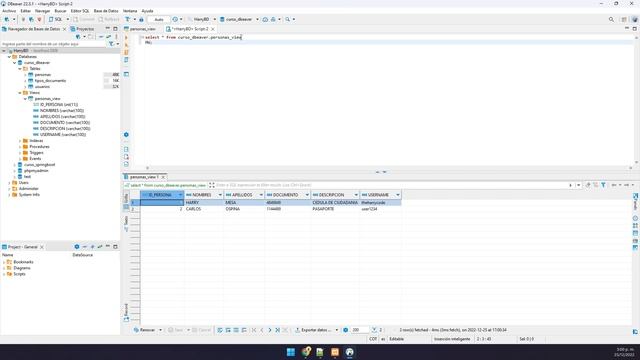The height and width of the screenshot is (360, 640).
Task: Click the execute script icon in editor sidebar
Action: [x=126, y=52]
